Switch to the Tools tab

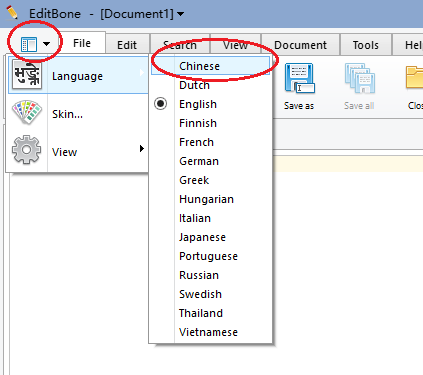pos(366,45)
